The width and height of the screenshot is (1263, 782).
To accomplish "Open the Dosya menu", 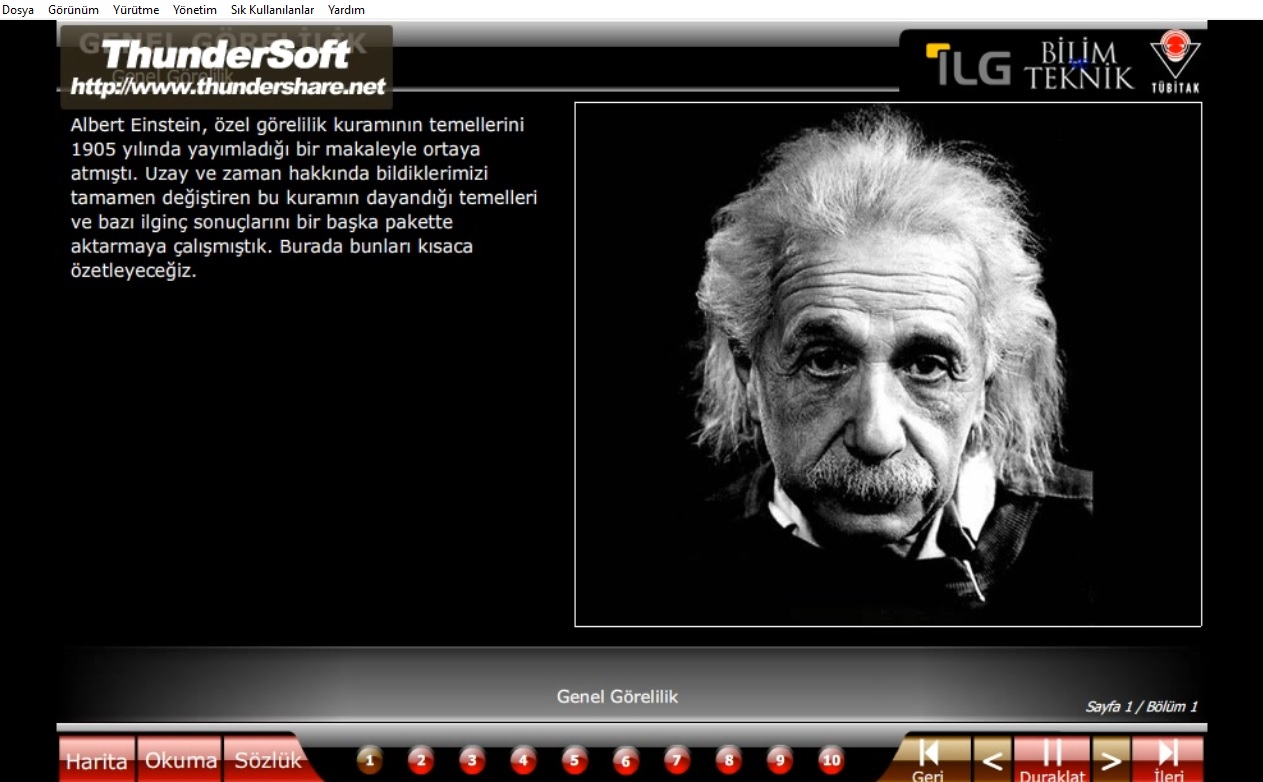I will (x=18, y=10).
